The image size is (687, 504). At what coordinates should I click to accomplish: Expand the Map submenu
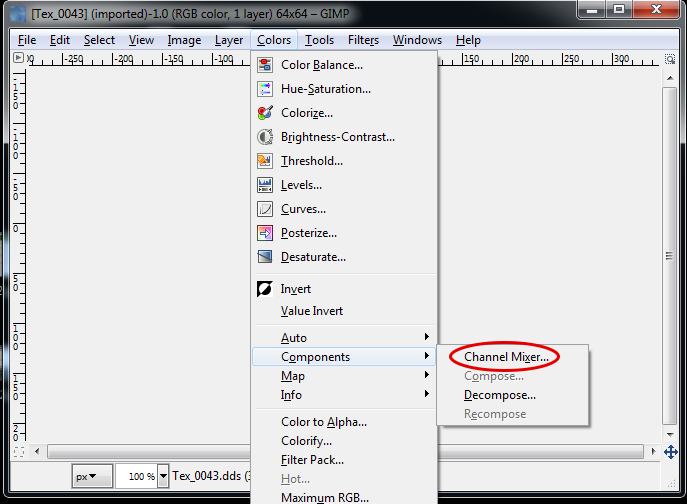coord(344,376)
